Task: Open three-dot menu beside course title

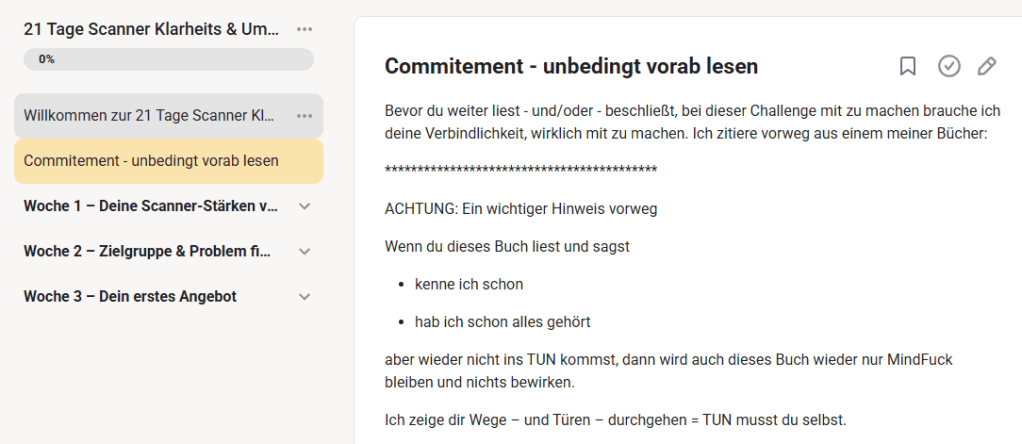Action: pos(305,29)
